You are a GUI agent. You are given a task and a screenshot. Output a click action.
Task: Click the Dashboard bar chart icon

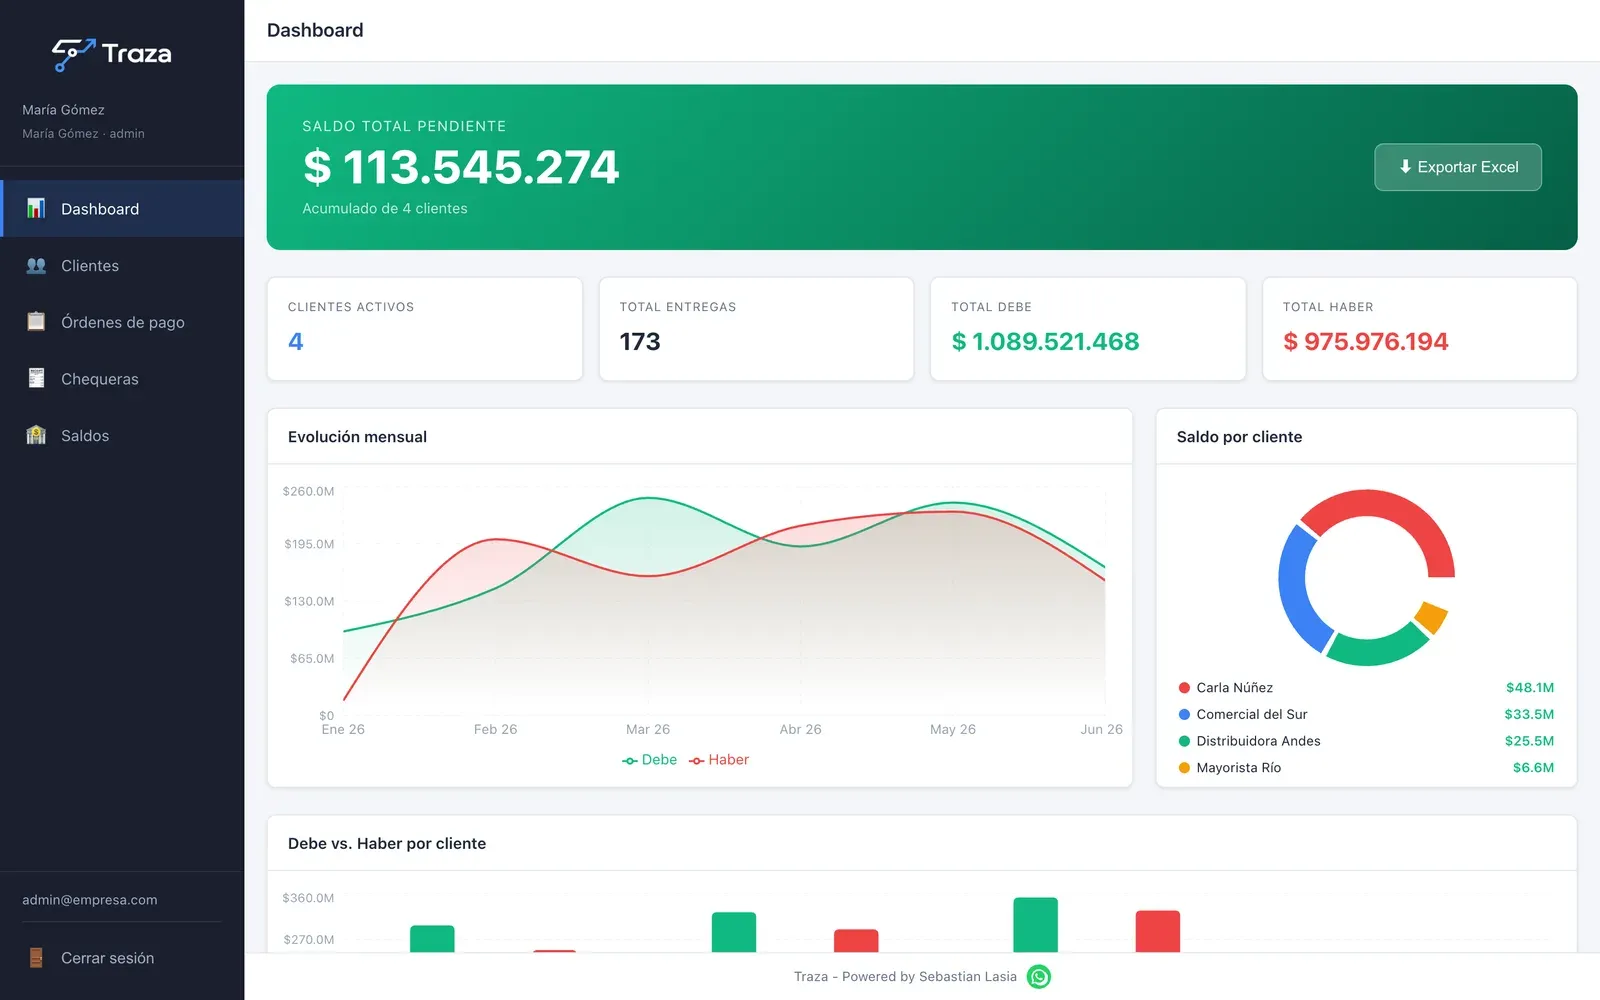coord(36,208)
